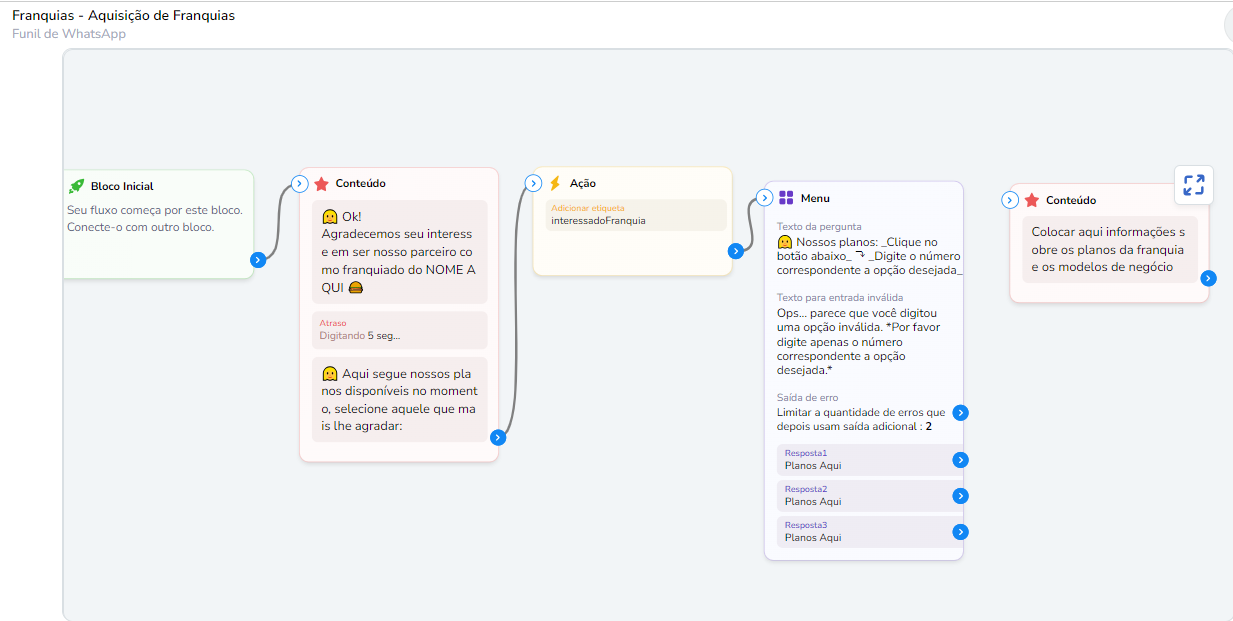Image resolution: width=1233 pixels, height=621 pixels.
Task: Select the Ok! Agradecemos message bubble
Action: click(x=398, y=251)
